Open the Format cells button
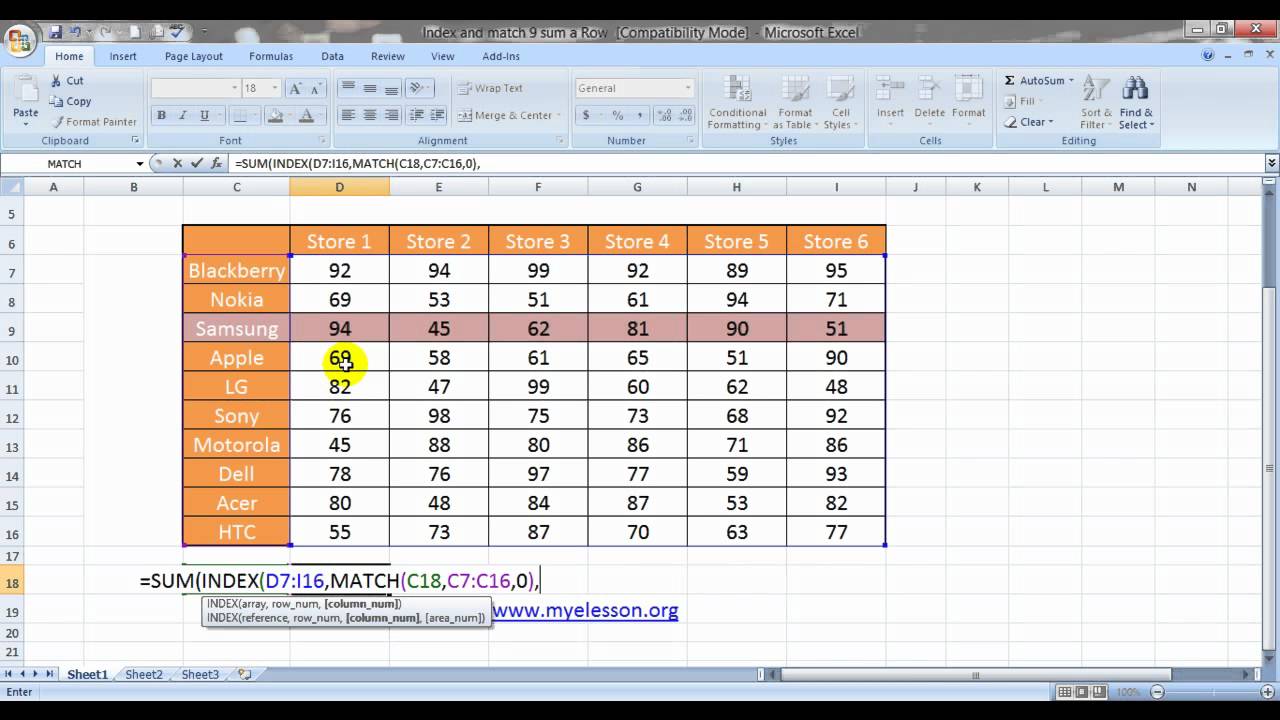1280x720 pixels. click(x=968, y=102)
